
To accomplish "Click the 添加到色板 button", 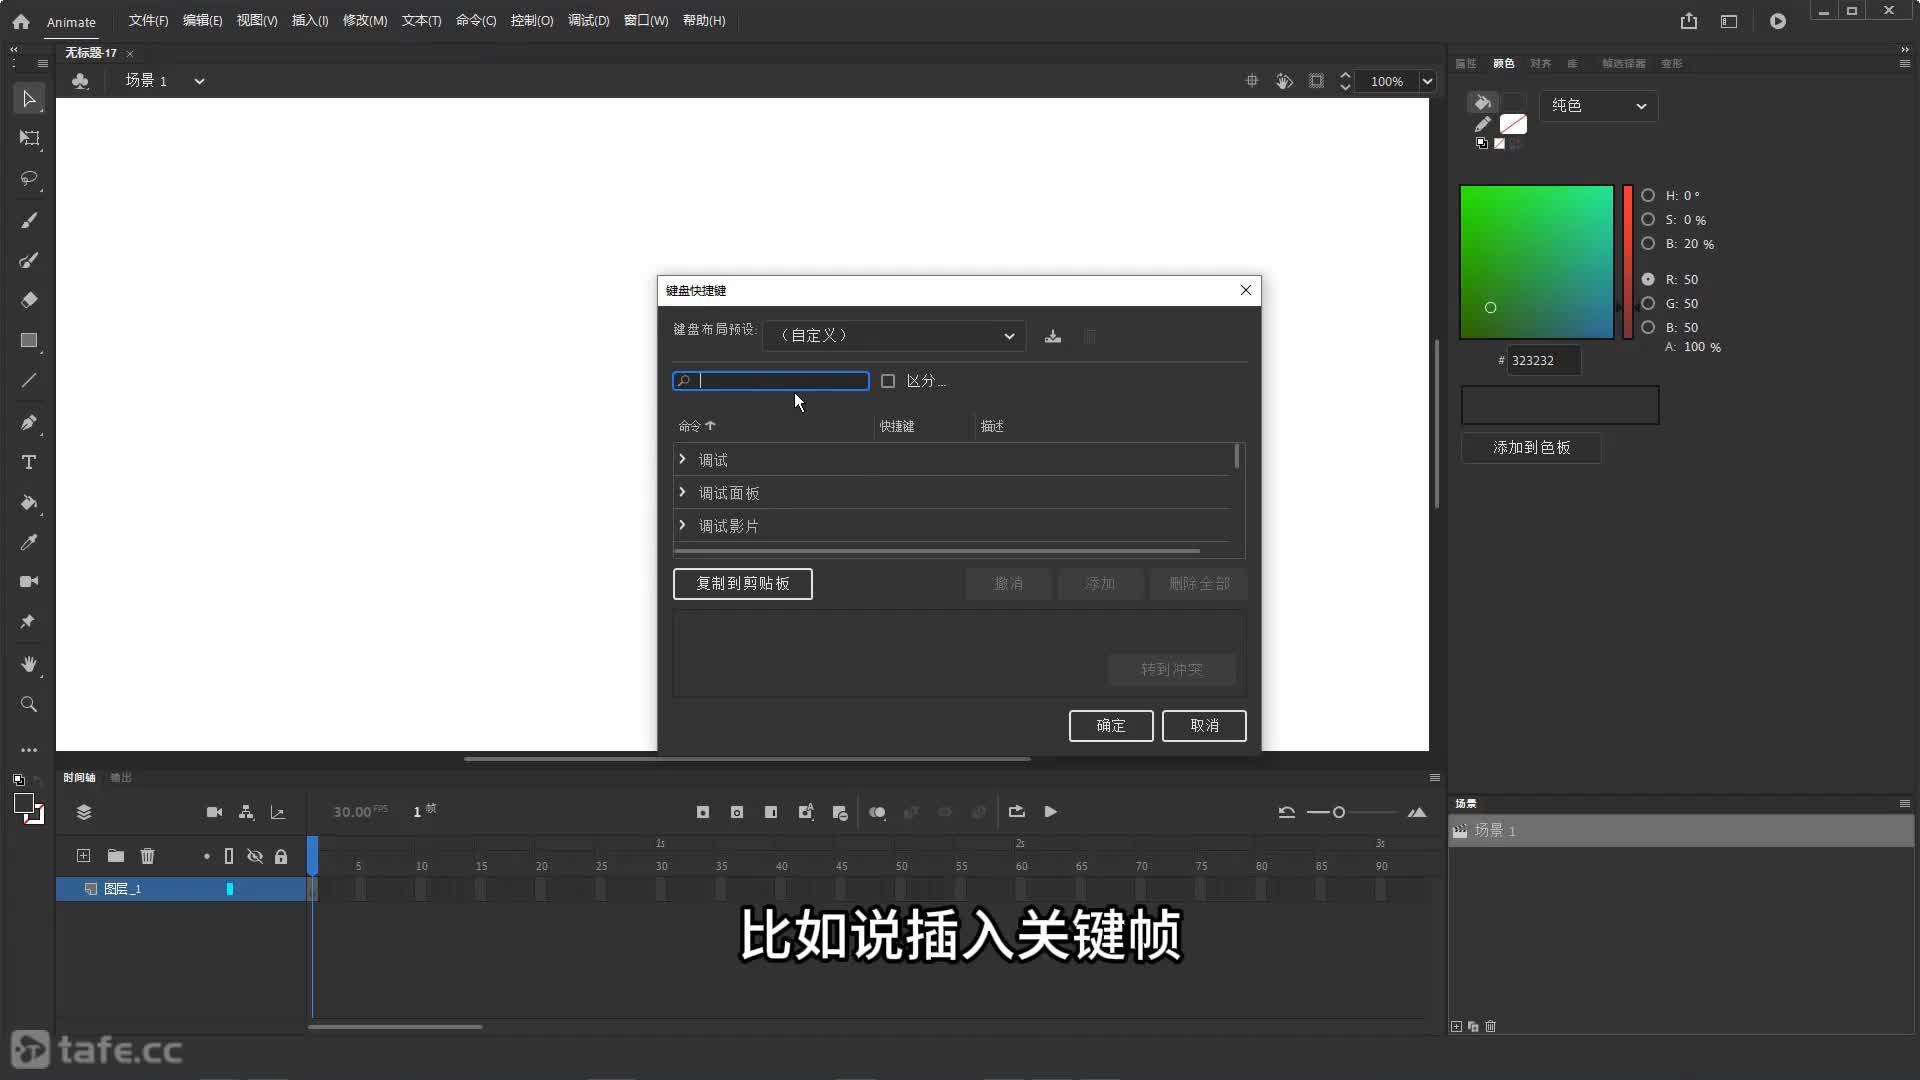I will point(1531,448).
